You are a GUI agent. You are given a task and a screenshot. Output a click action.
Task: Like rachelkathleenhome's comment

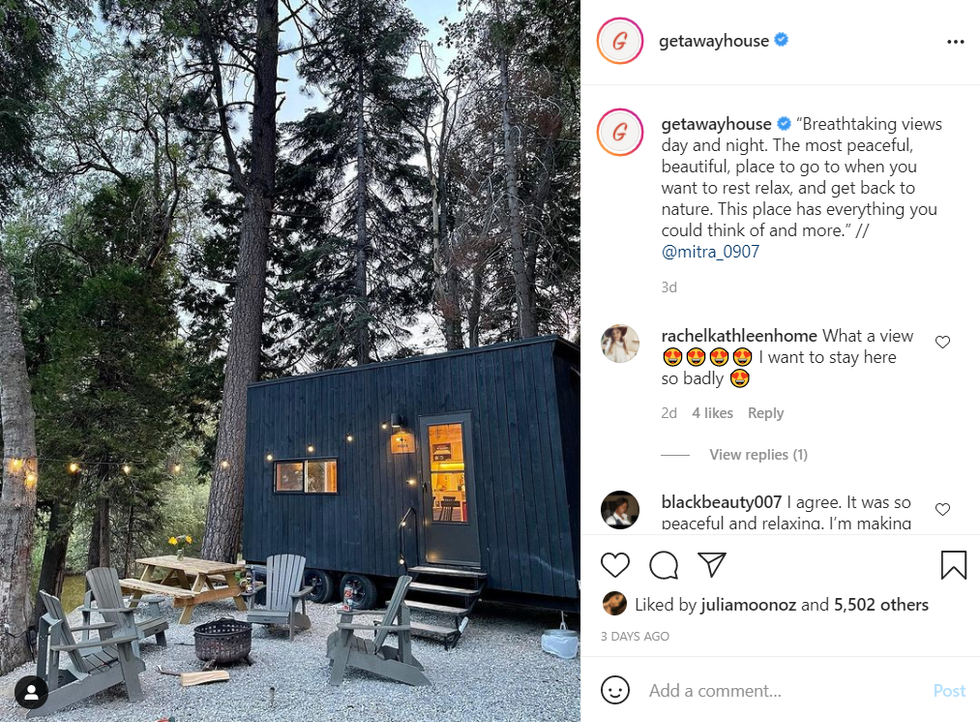pos(942,342)
